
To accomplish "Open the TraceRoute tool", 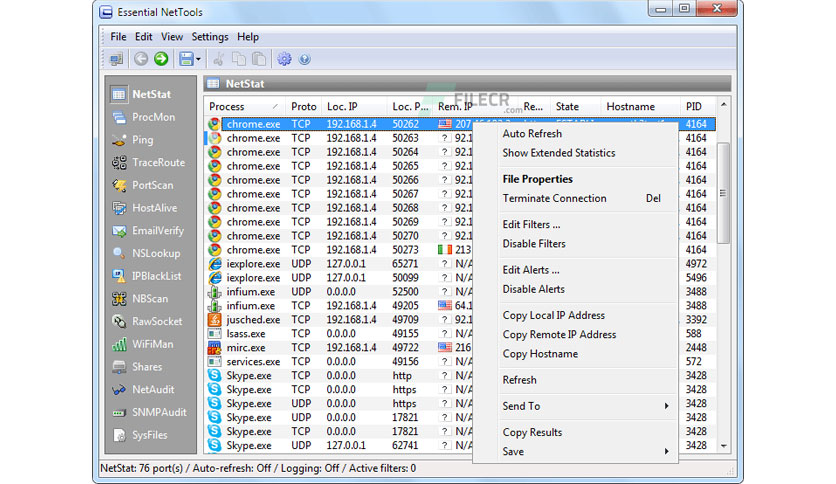I will point(148,163).
